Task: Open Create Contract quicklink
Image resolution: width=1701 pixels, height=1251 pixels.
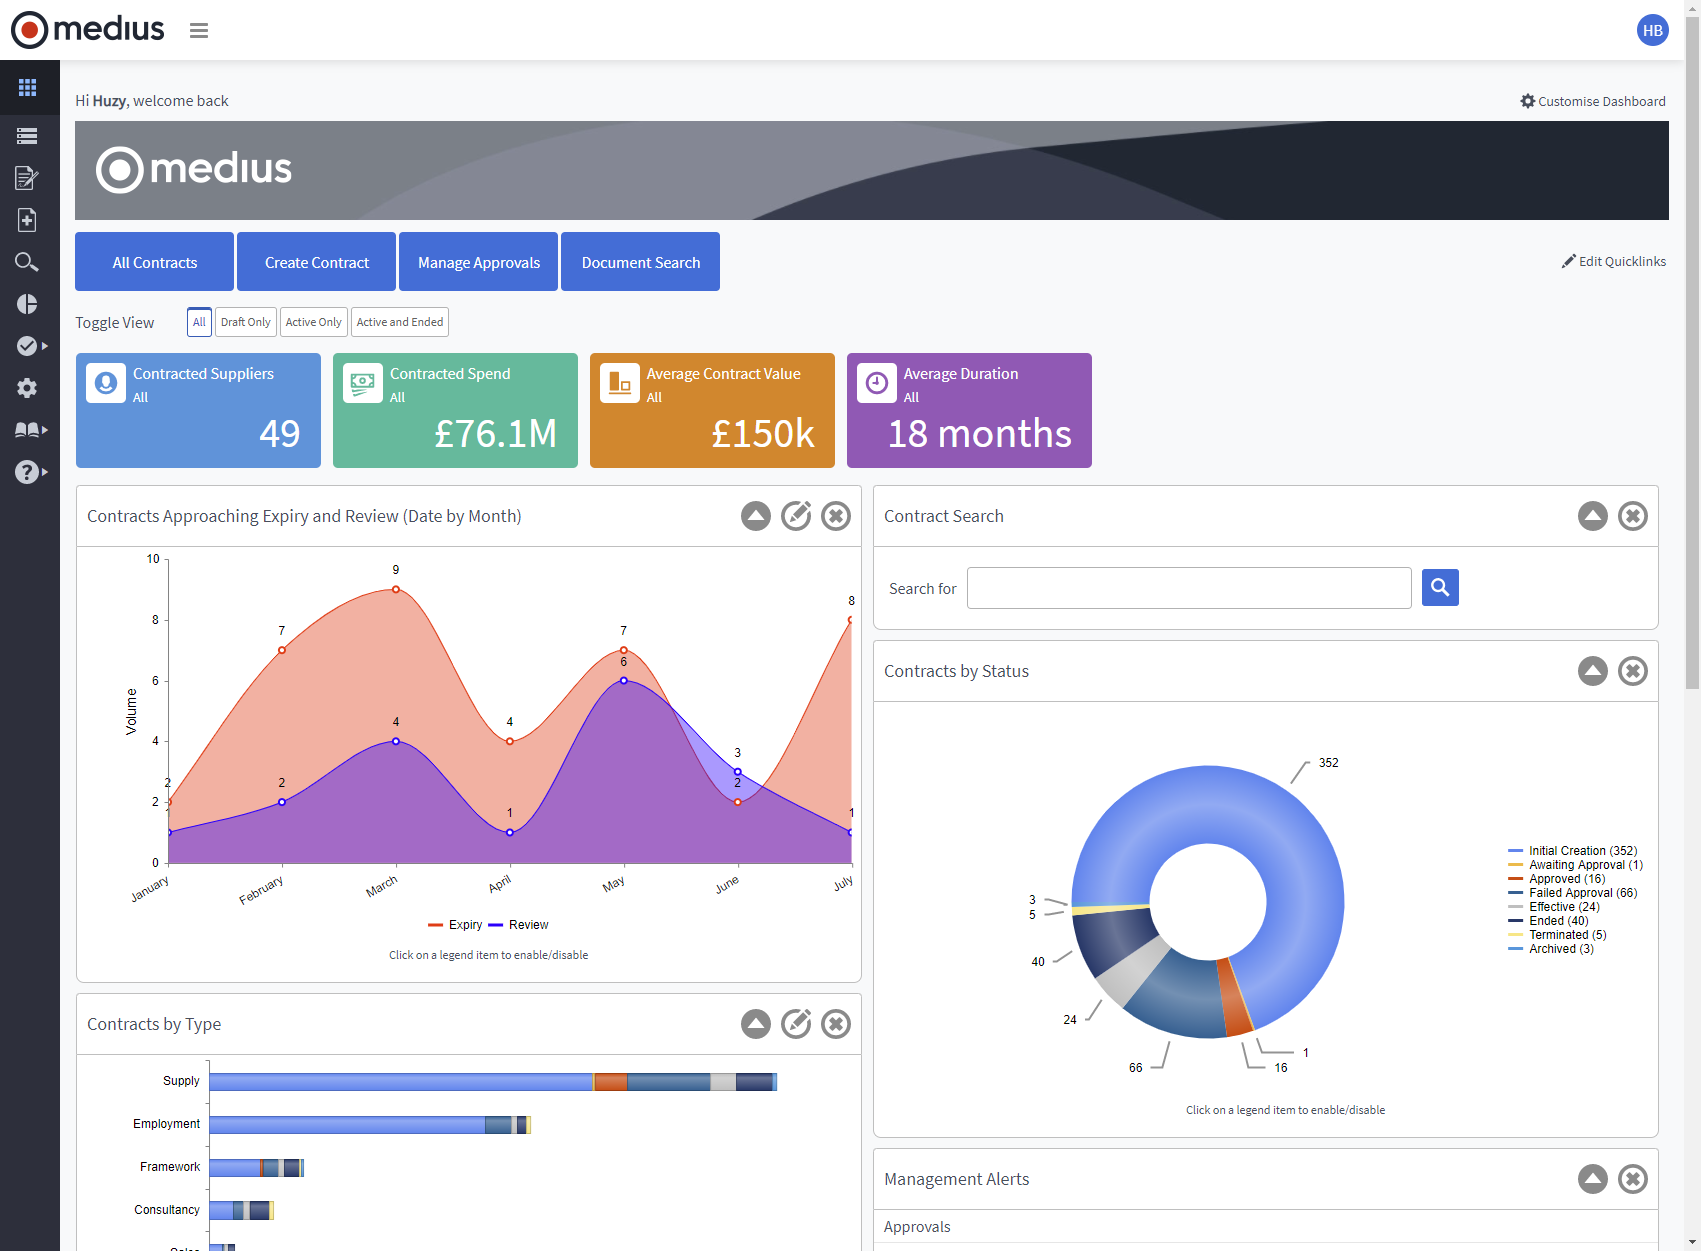Action: tap(317, 262)
